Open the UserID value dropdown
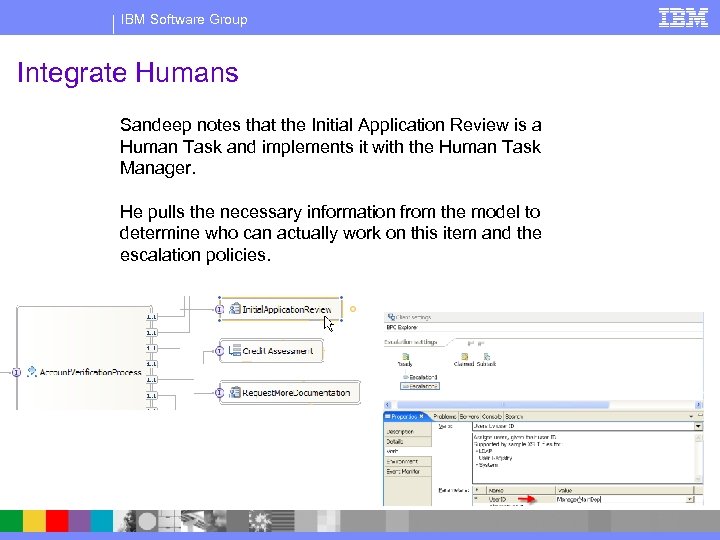Image resolution: width=720 pixels, height=540 pixels. [690, 499]
